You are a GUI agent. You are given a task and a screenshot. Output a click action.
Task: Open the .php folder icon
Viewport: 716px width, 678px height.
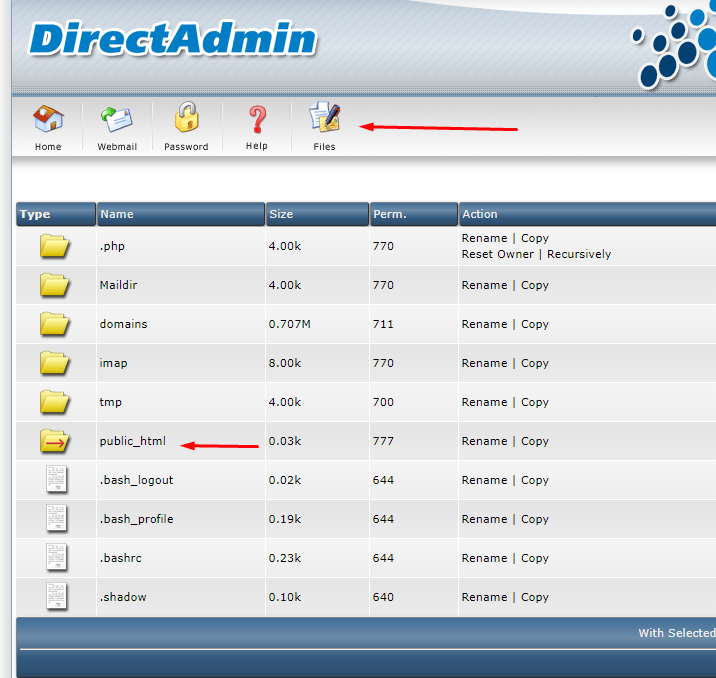(x=54, y=246)
